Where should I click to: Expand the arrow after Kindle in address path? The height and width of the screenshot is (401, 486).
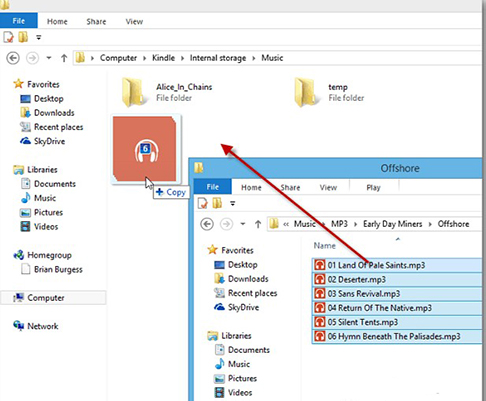coord(182,58)
